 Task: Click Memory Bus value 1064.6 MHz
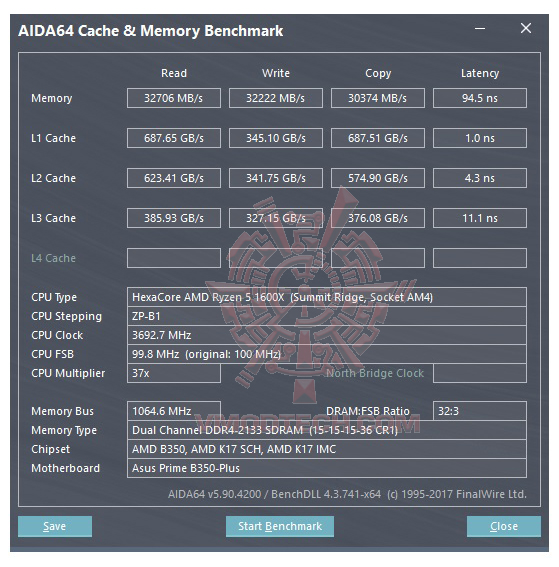point(174,411)
